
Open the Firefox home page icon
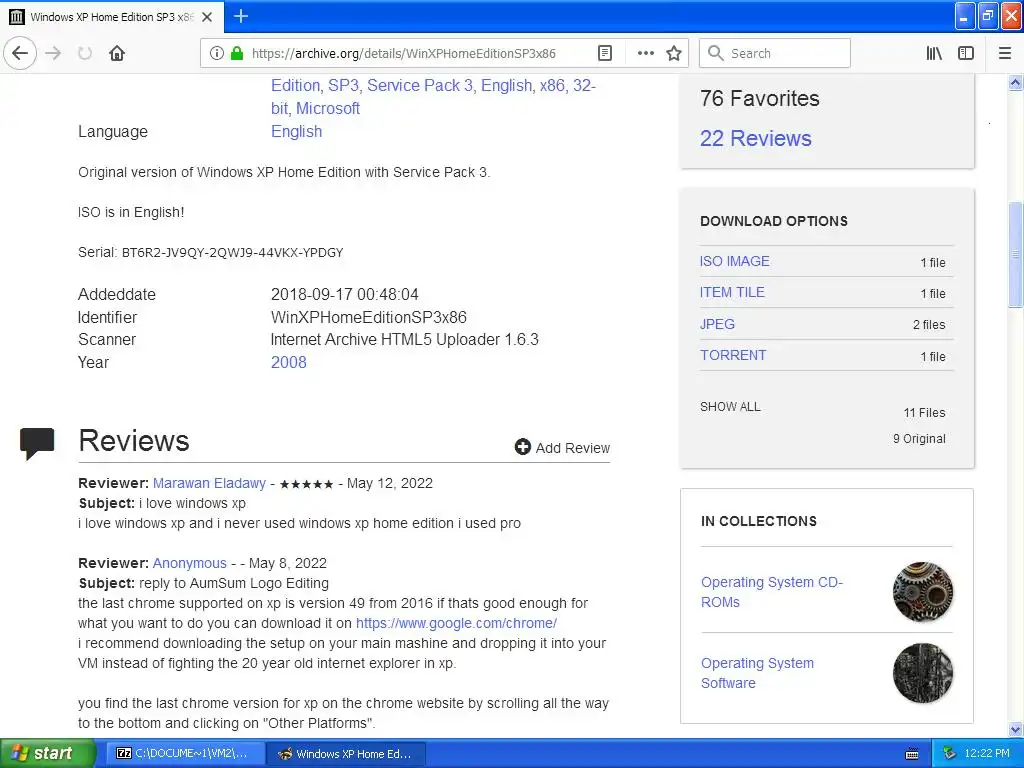tap(117, 53)
